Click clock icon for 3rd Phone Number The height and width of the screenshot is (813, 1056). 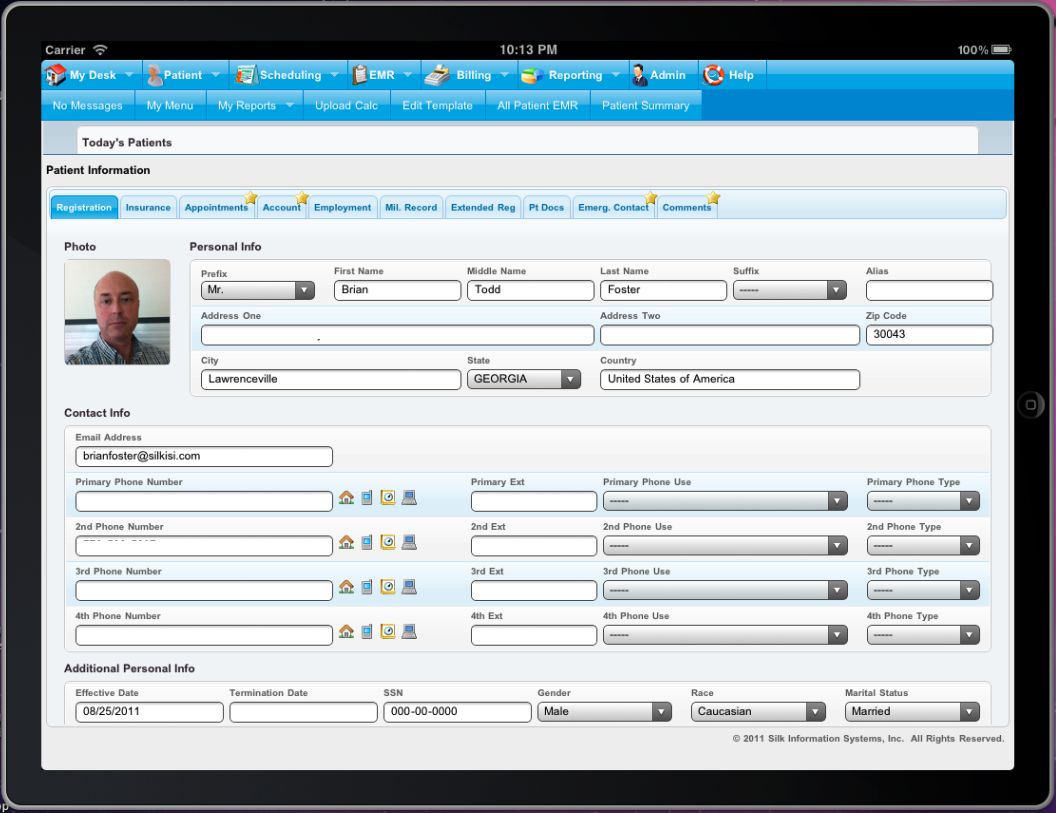(388, 587)
